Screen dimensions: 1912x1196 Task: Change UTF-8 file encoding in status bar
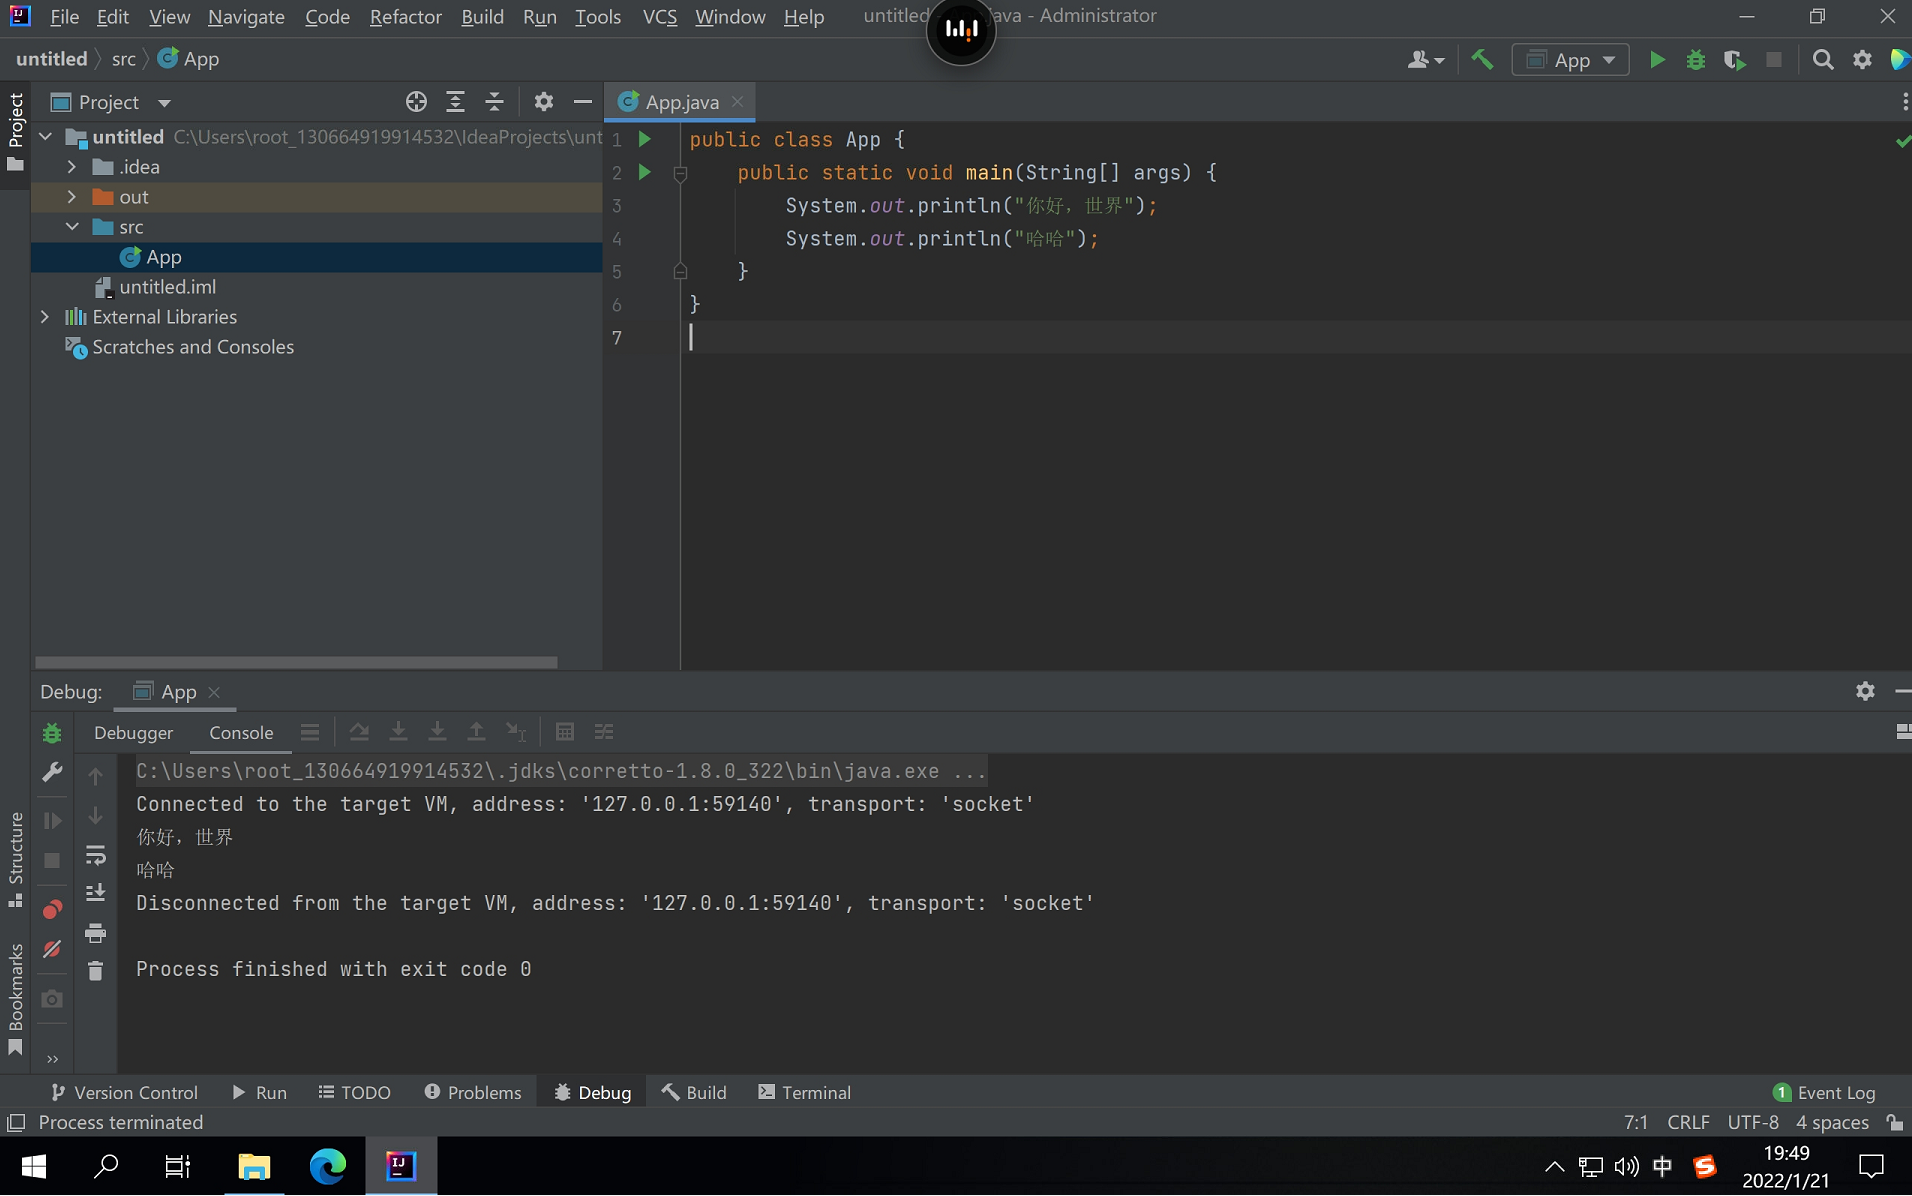point(1753,1123)
